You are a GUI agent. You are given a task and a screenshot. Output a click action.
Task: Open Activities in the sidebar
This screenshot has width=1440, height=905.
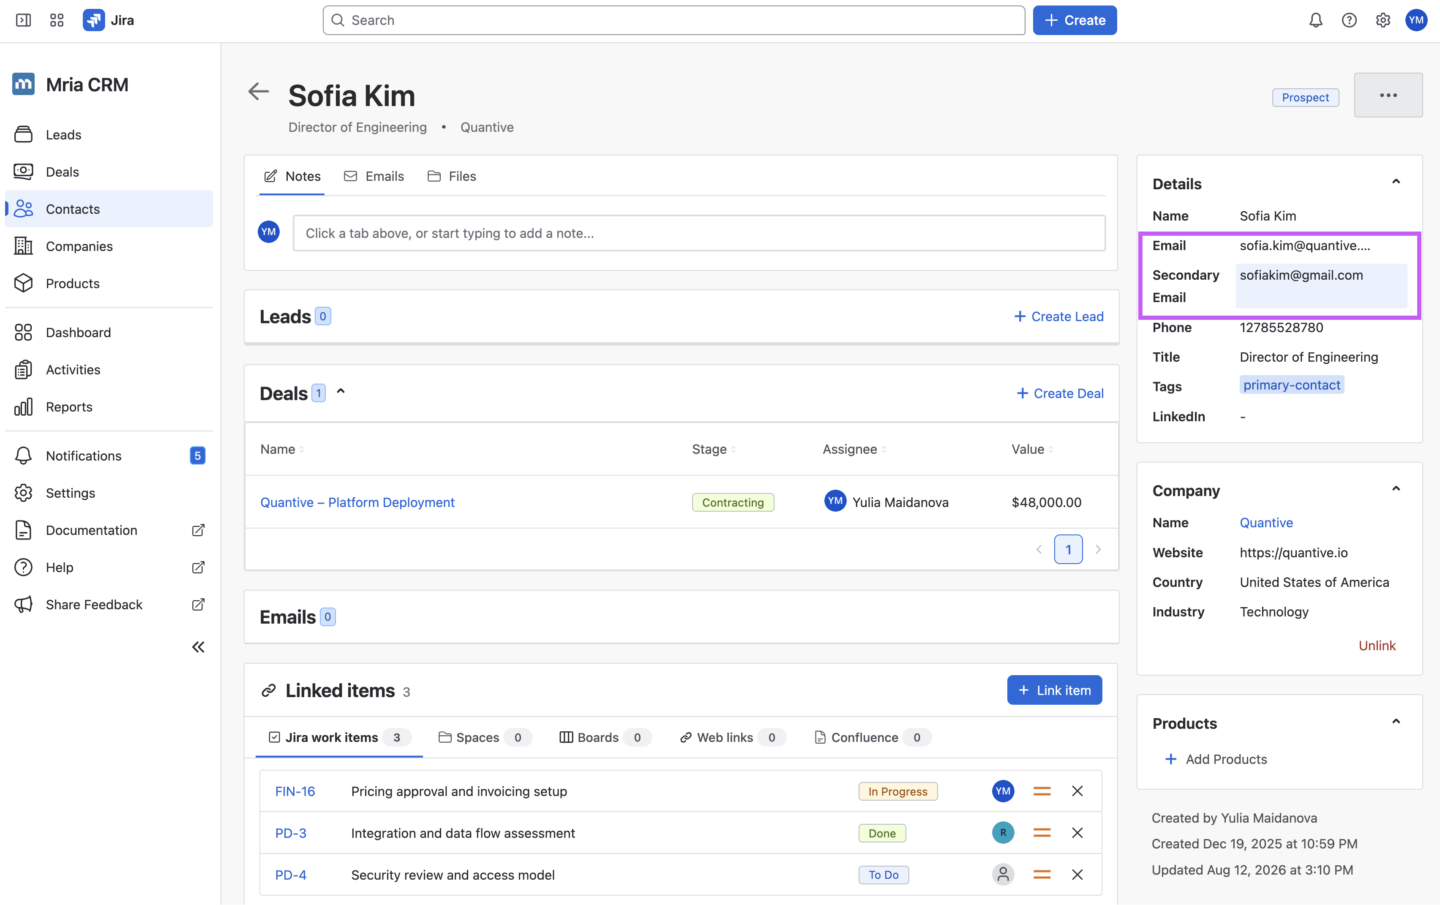click(109, 370)
